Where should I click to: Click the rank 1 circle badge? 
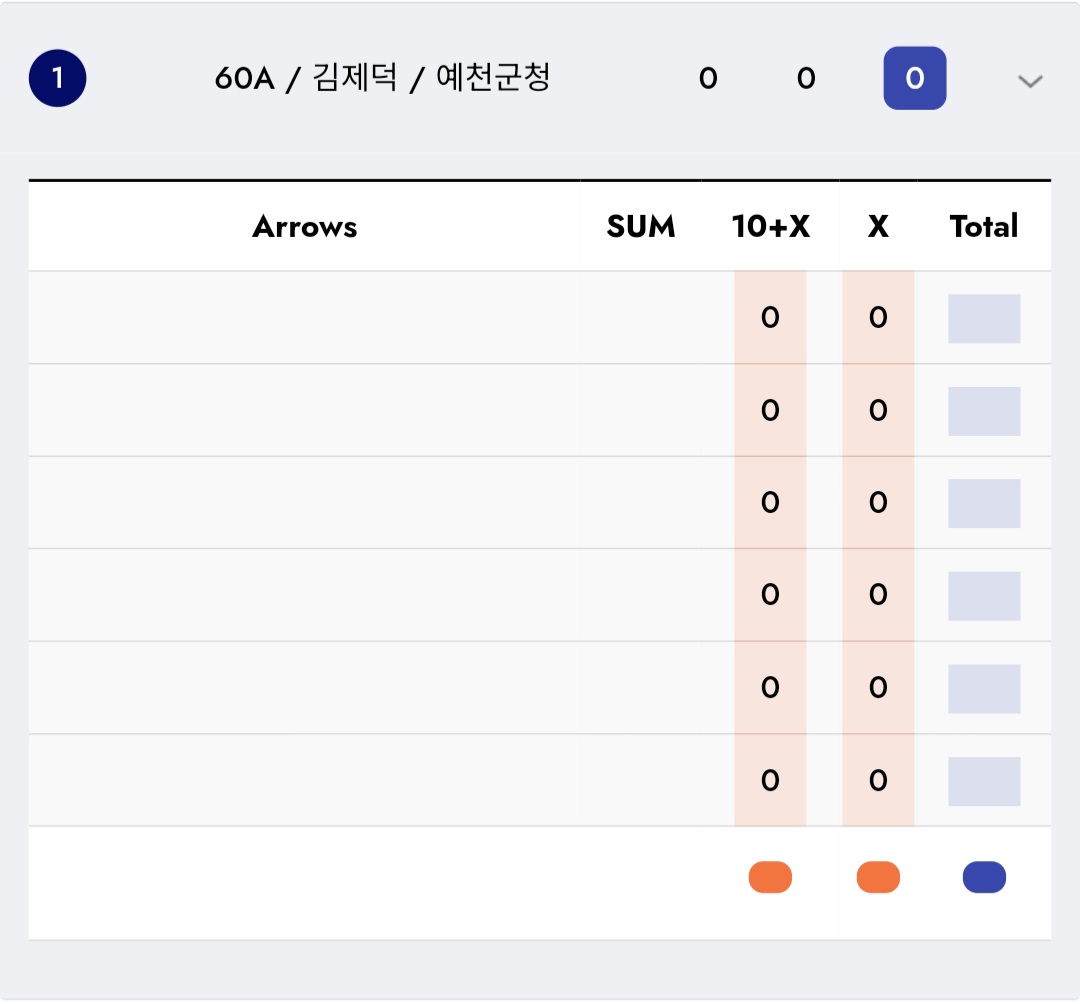(x=58, y=78)
